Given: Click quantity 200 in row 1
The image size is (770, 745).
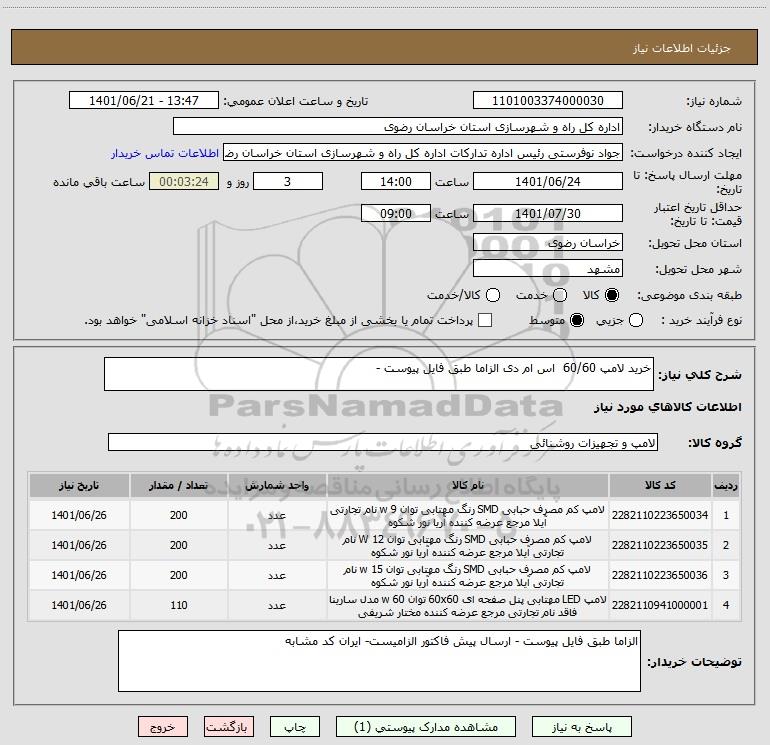Looking at the screenshot, I should (x=179, y=515).
